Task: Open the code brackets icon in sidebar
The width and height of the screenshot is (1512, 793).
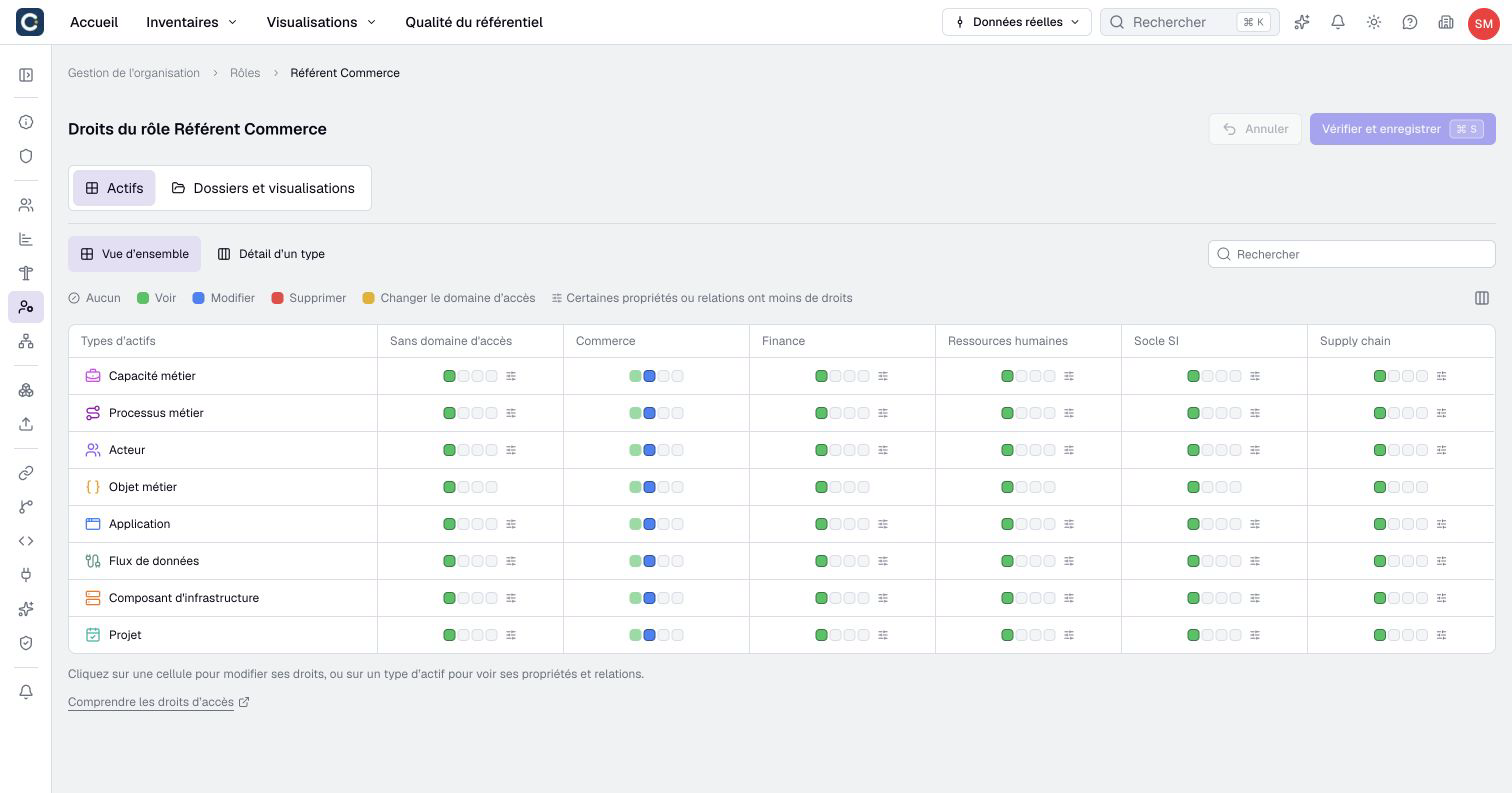Action: point(26,541)
